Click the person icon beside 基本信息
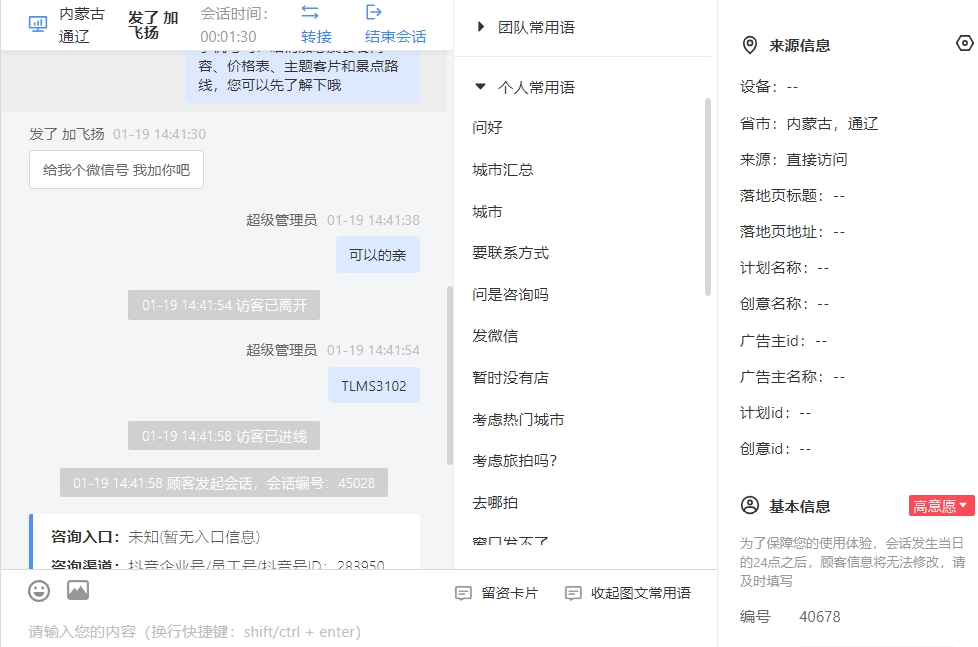Image resolution: width=978 pixels, height=647 pixels. (x=750, y=505)
